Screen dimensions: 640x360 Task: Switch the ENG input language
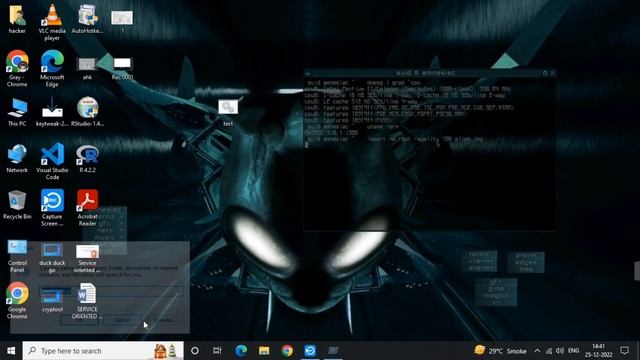(x=573, y=351)
